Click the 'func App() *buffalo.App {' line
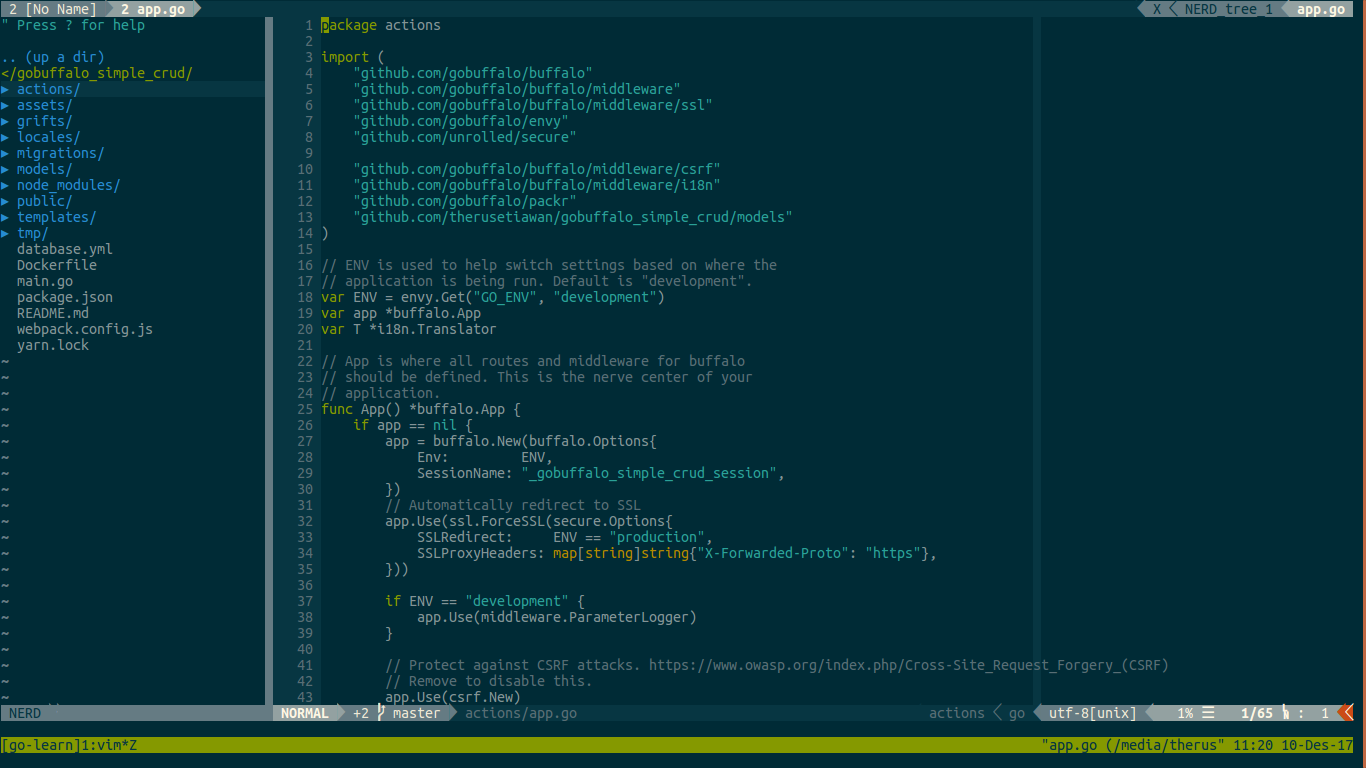This screenshot has height=768, width=1366. (421, 409)
